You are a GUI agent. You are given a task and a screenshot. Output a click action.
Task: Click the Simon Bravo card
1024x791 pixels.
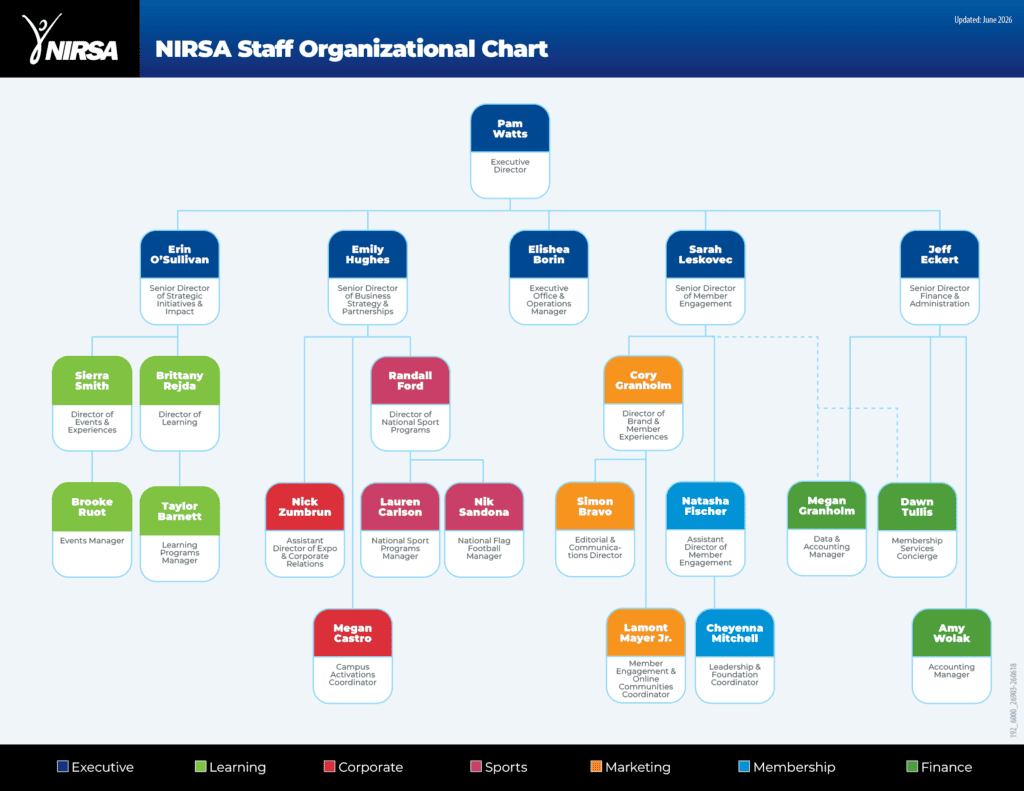tap(595, 529)
